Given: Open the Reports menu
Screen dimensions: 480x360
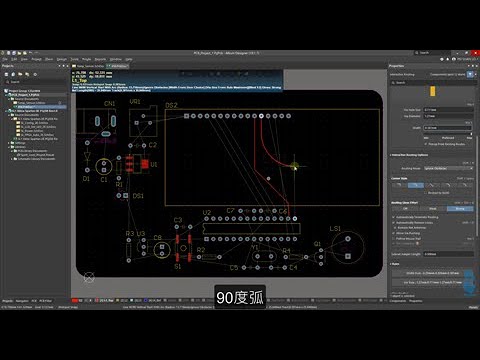Looking at the screenshot, I should point(100,59).
